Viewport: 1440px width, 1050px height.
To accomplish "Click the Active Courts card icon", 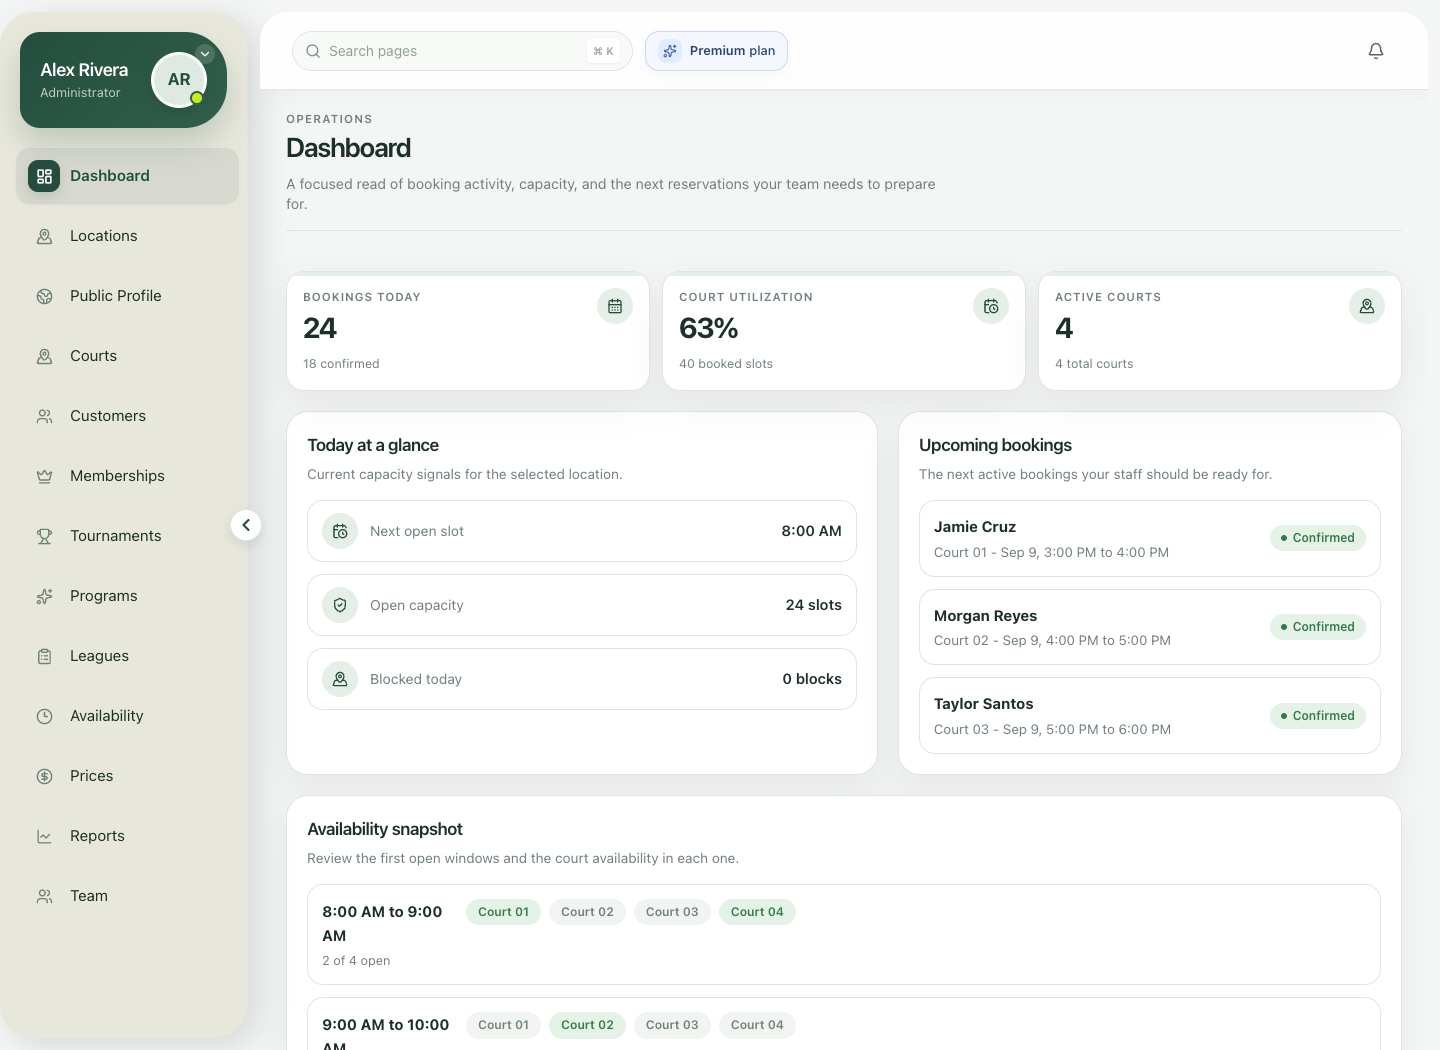I will [1367, 306].
